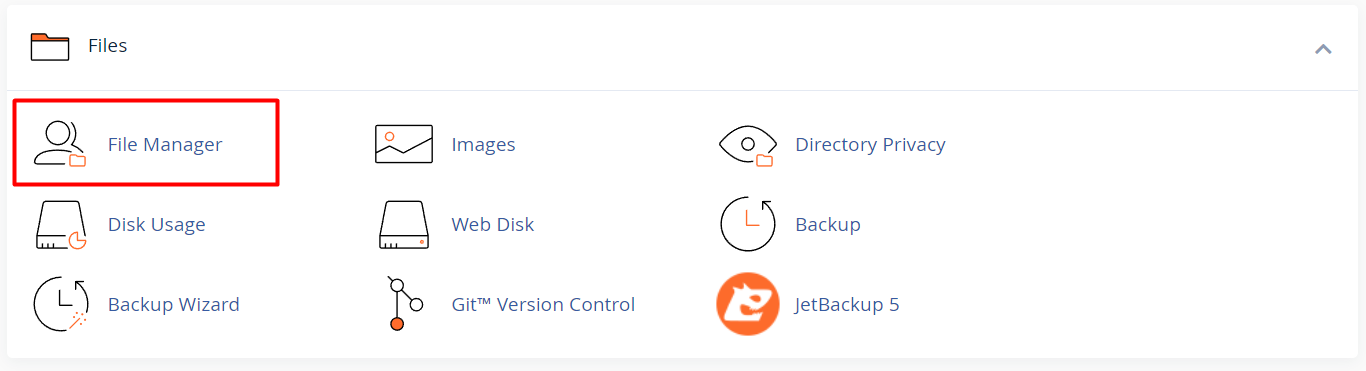This screenshot has height=371, width=1366.
Task: Collapse the Files section chevron
Action: pos(1323,48)
